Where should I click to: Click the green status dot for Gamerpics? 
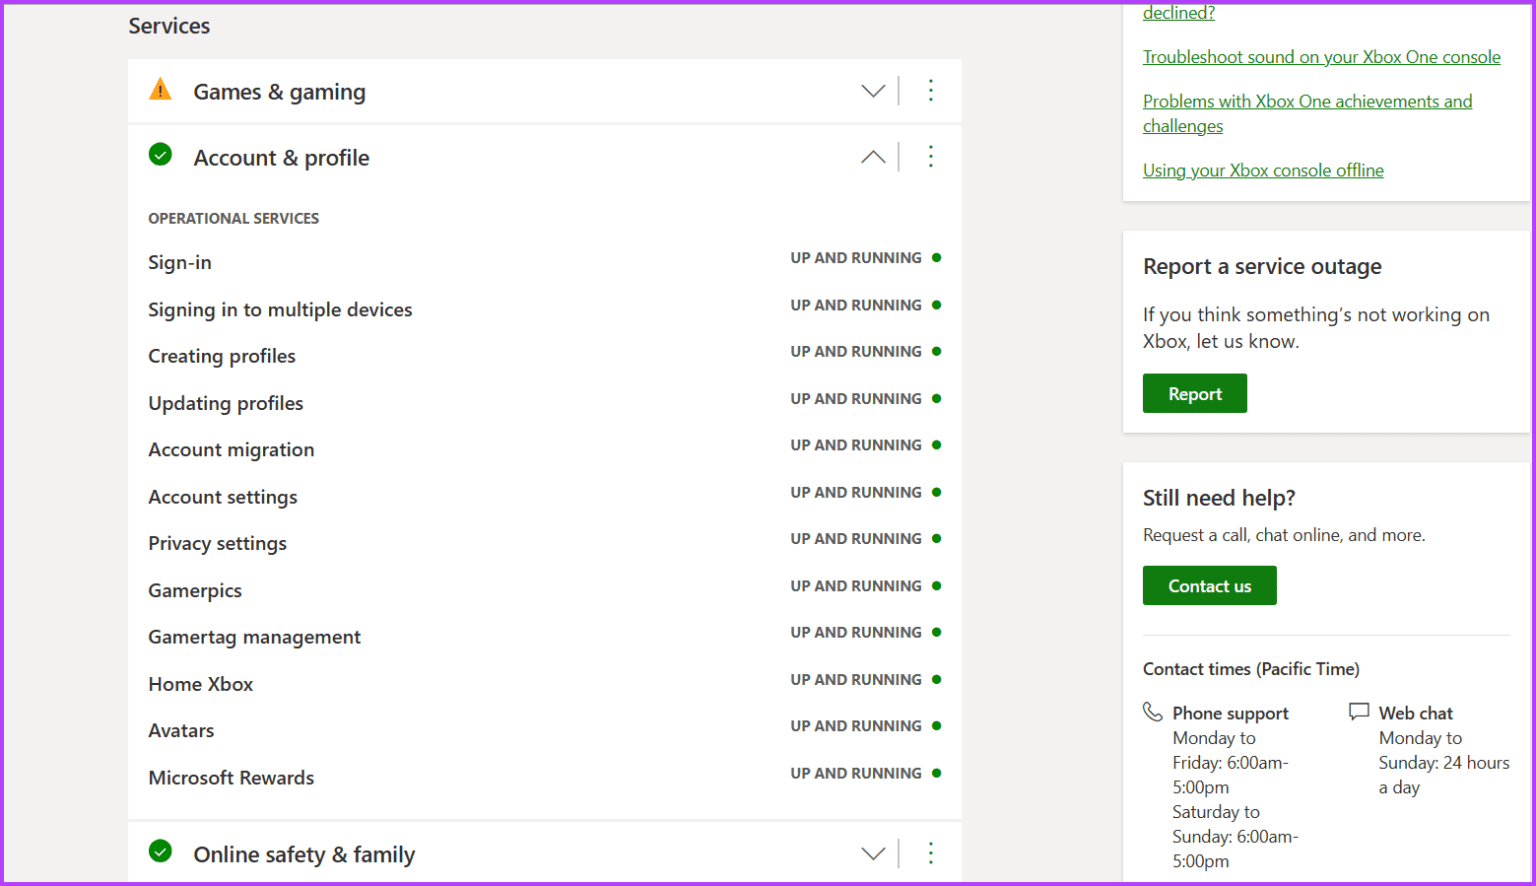coord(937,586)
